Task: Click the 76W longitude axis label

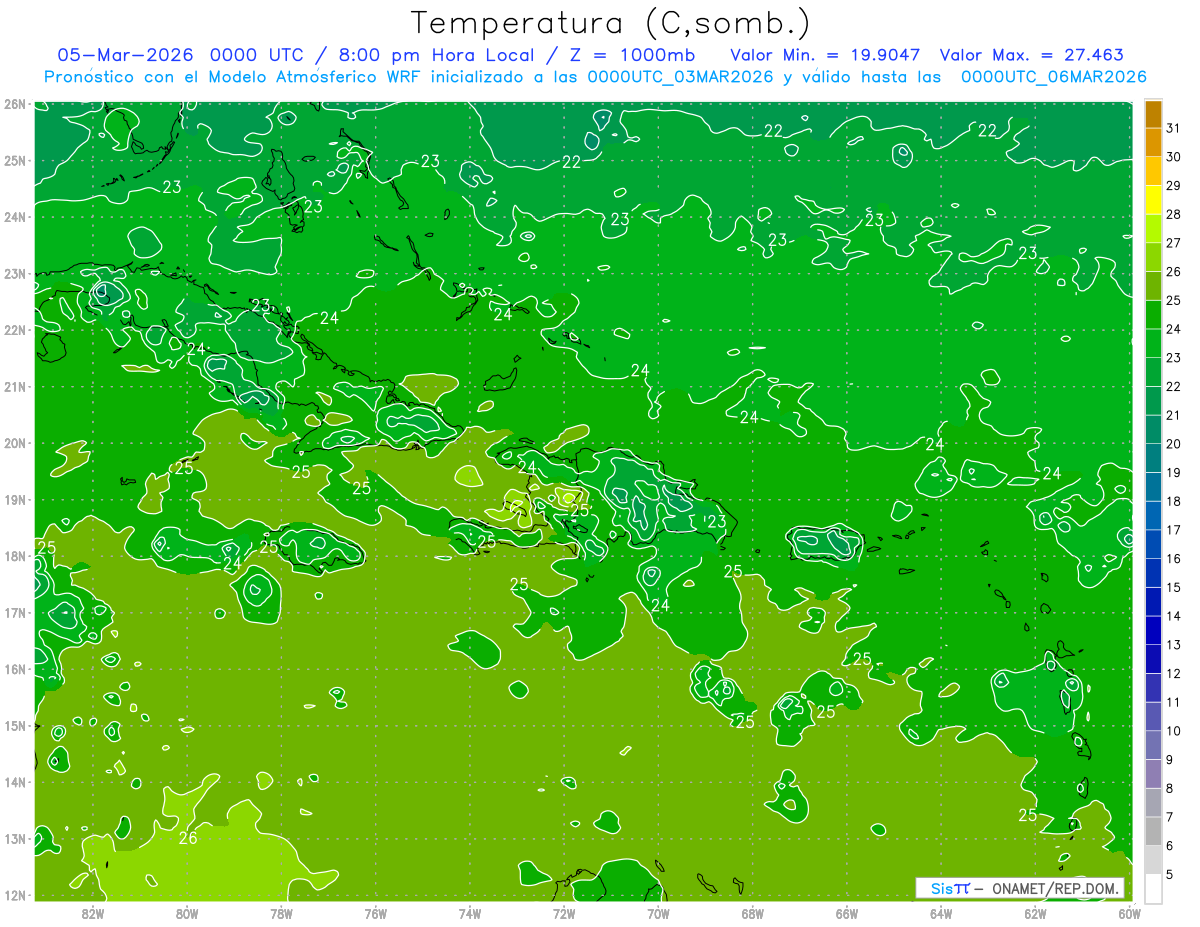Action: [x=375, y=913]
